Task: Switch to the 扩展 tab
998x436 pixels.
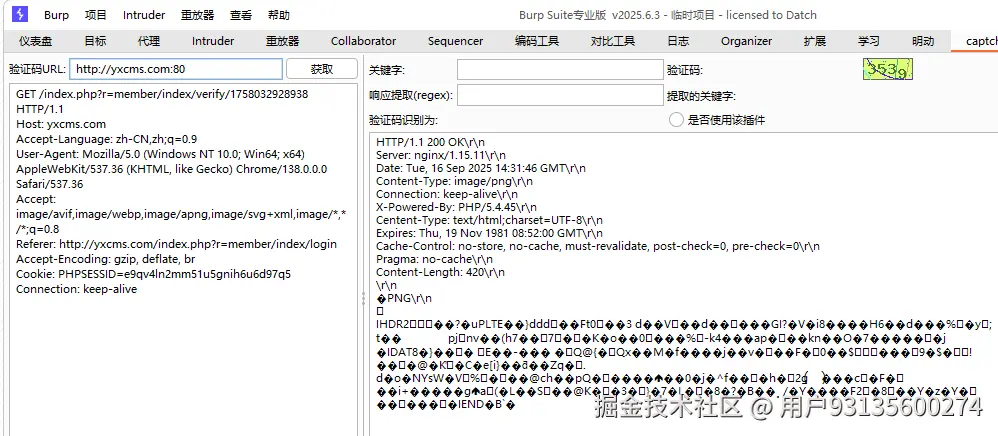Action: pyautogui.click(x=815, y=41)
